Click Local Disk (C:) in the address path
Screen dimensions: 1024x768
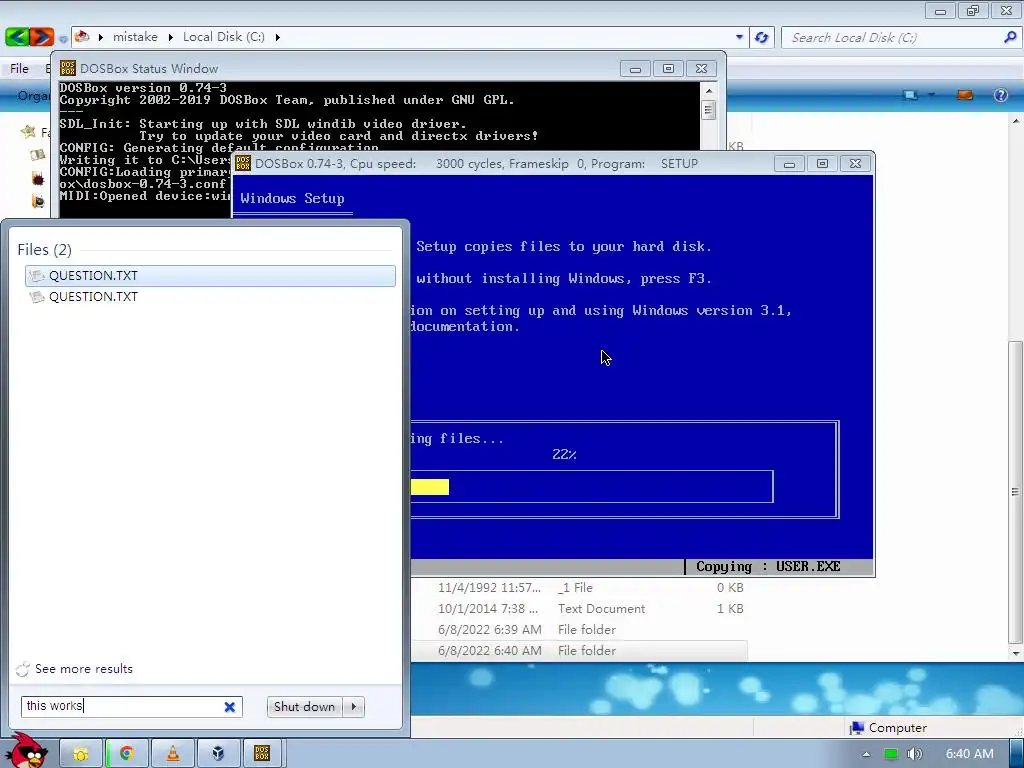click(x=224, y=37)
